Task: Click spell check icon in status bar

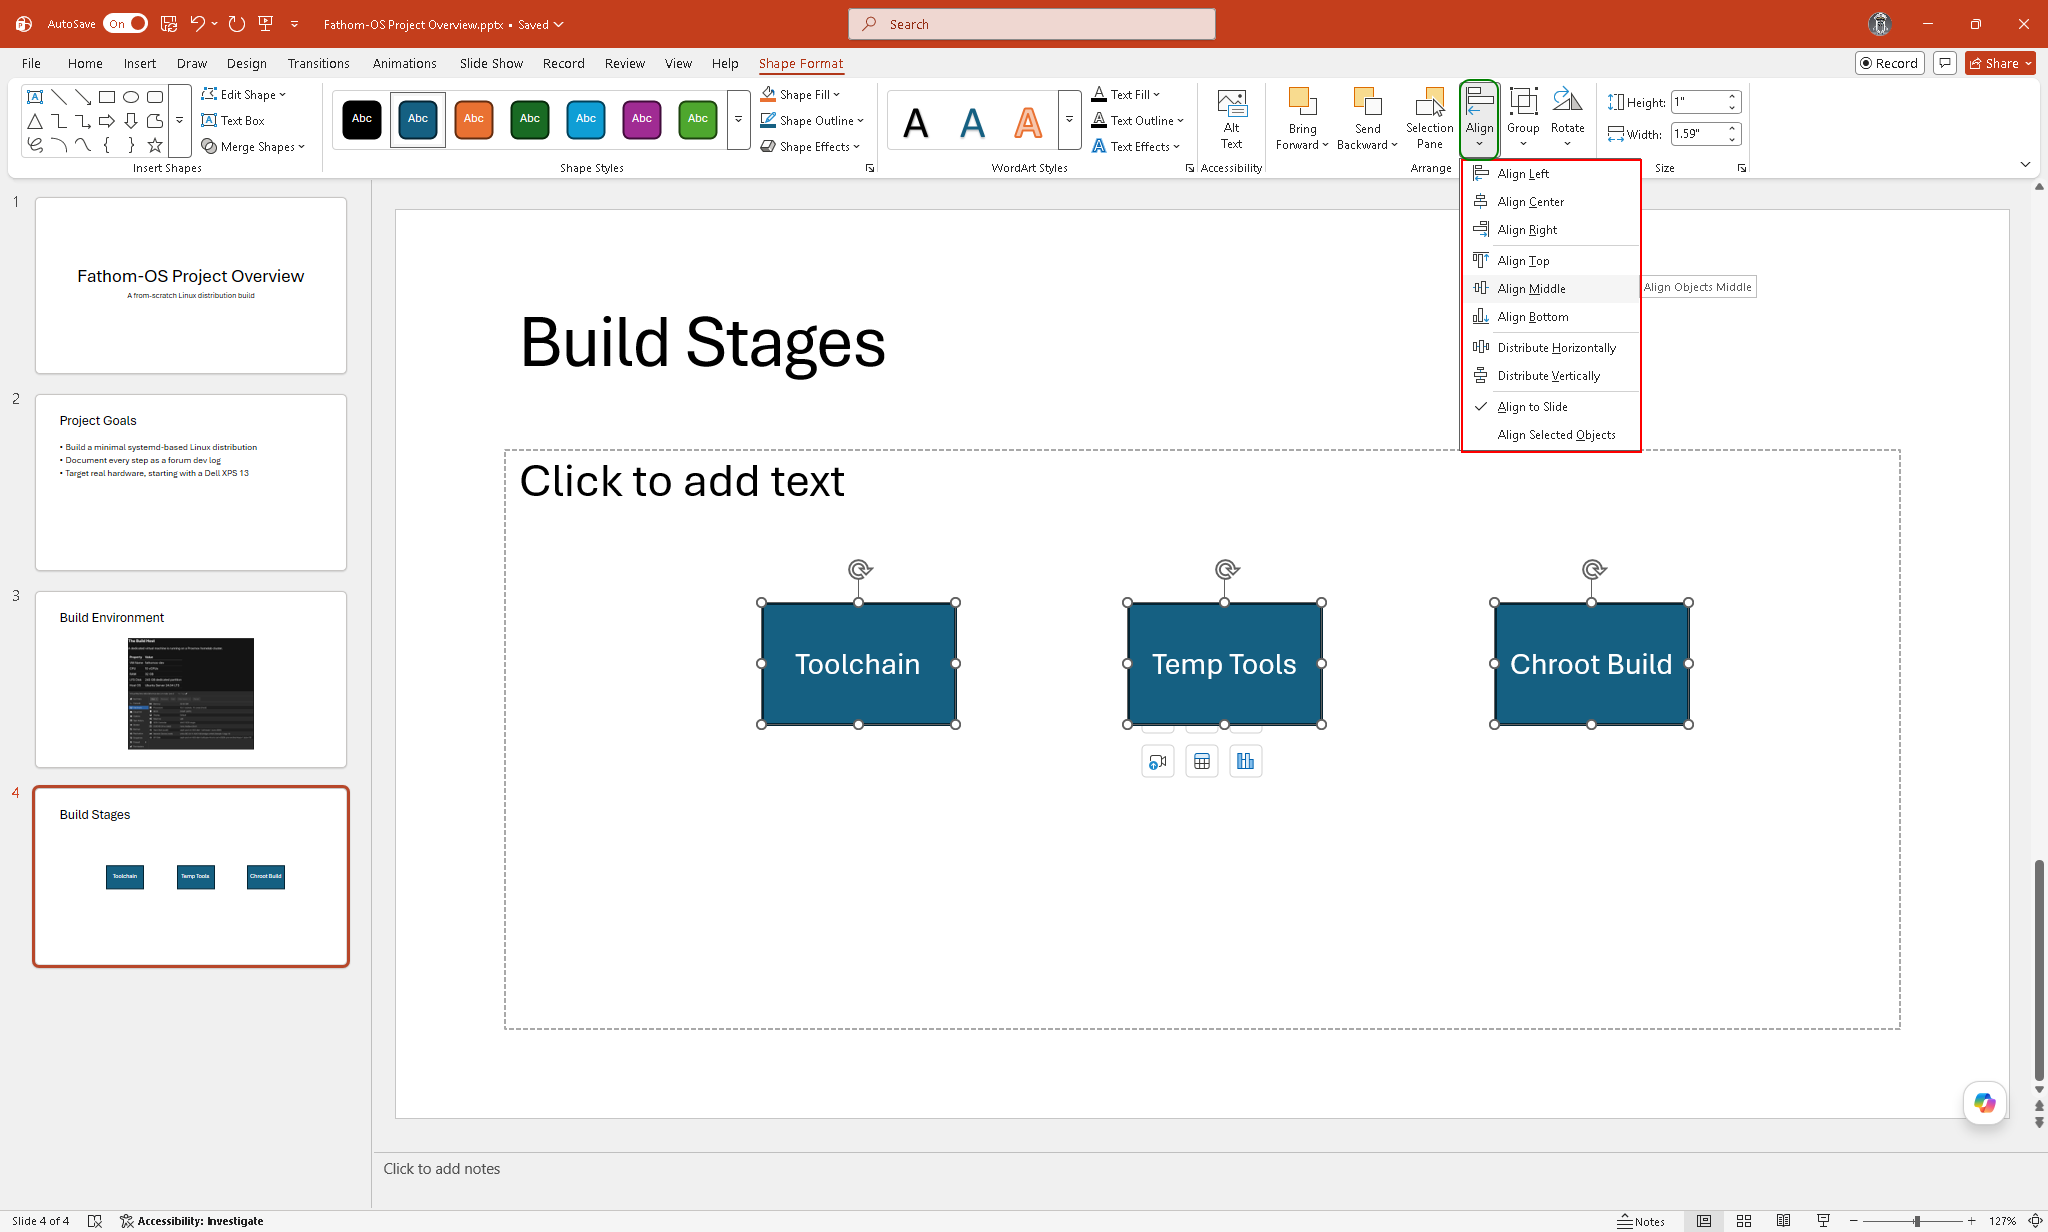Action: (95, 1221)
